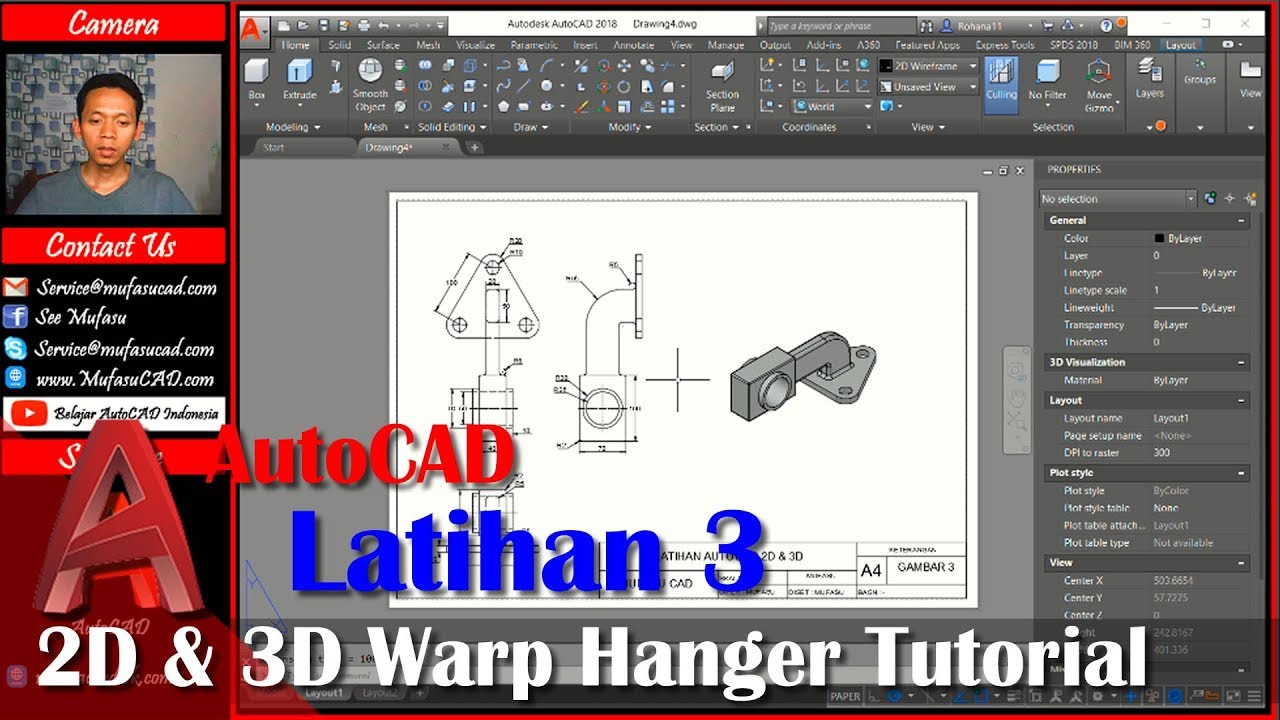Collapse the General section in Properties
Viewport: 1280px width, 720px height.
pos(1241,220)
